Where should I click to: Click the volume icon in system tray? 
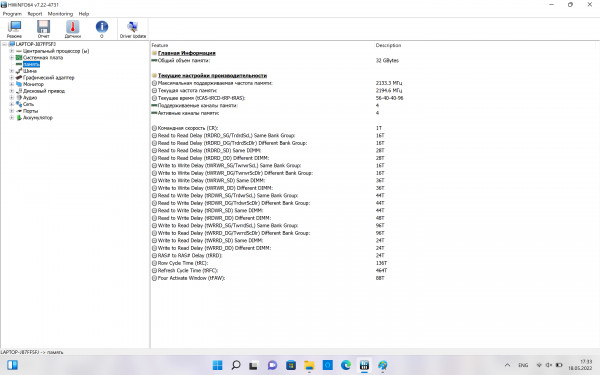pos(549,365)
